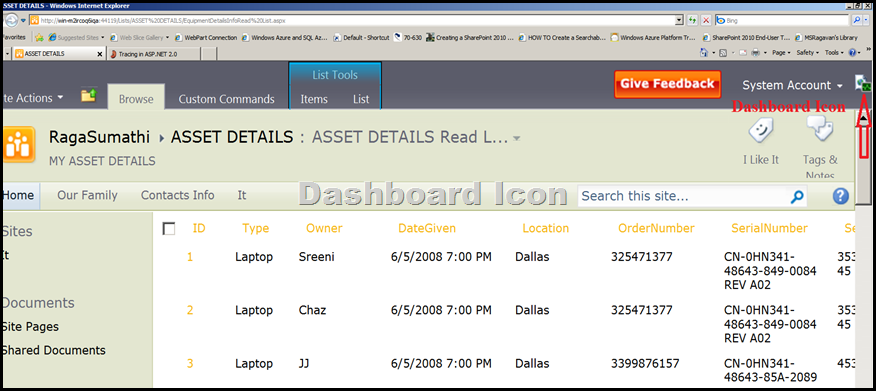
Task: Open Contacts Info navigation link
Action: pos(177,196)
